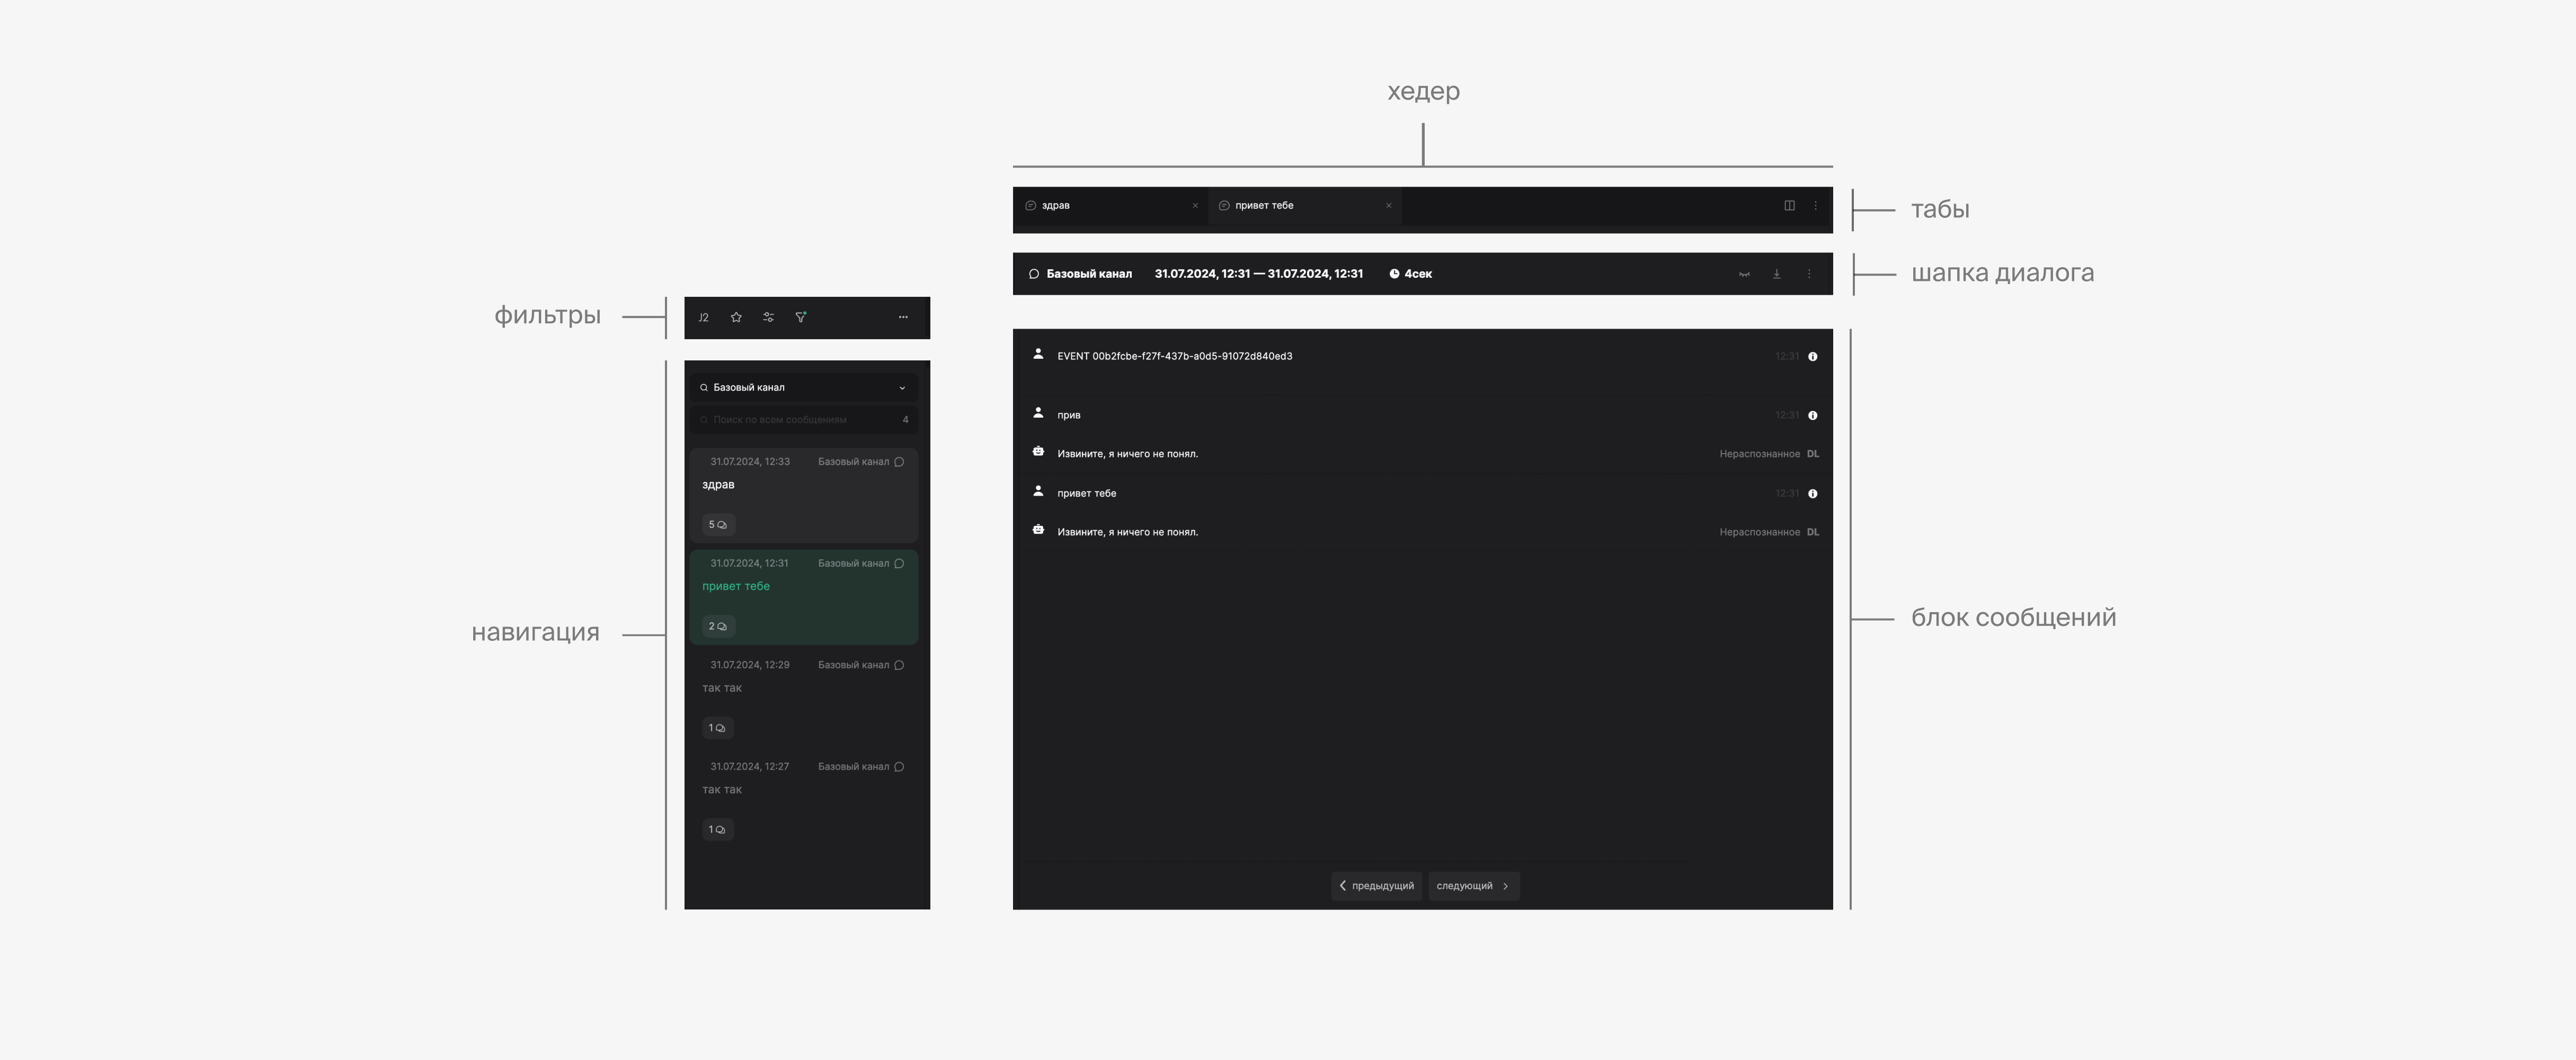This screenshot has width=2576, height=1060.
Task: Click the 2 messages badge on привет тебе card
Action: (x=718, y=627)
